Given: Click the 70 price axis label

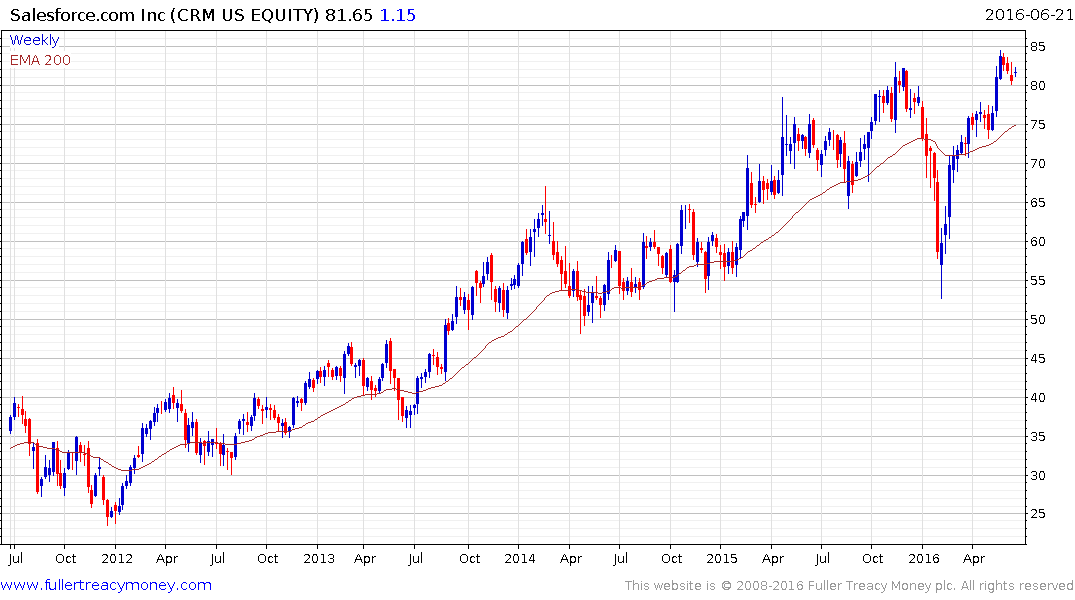Looking at the screenshot, I should tap(1037, 164).
